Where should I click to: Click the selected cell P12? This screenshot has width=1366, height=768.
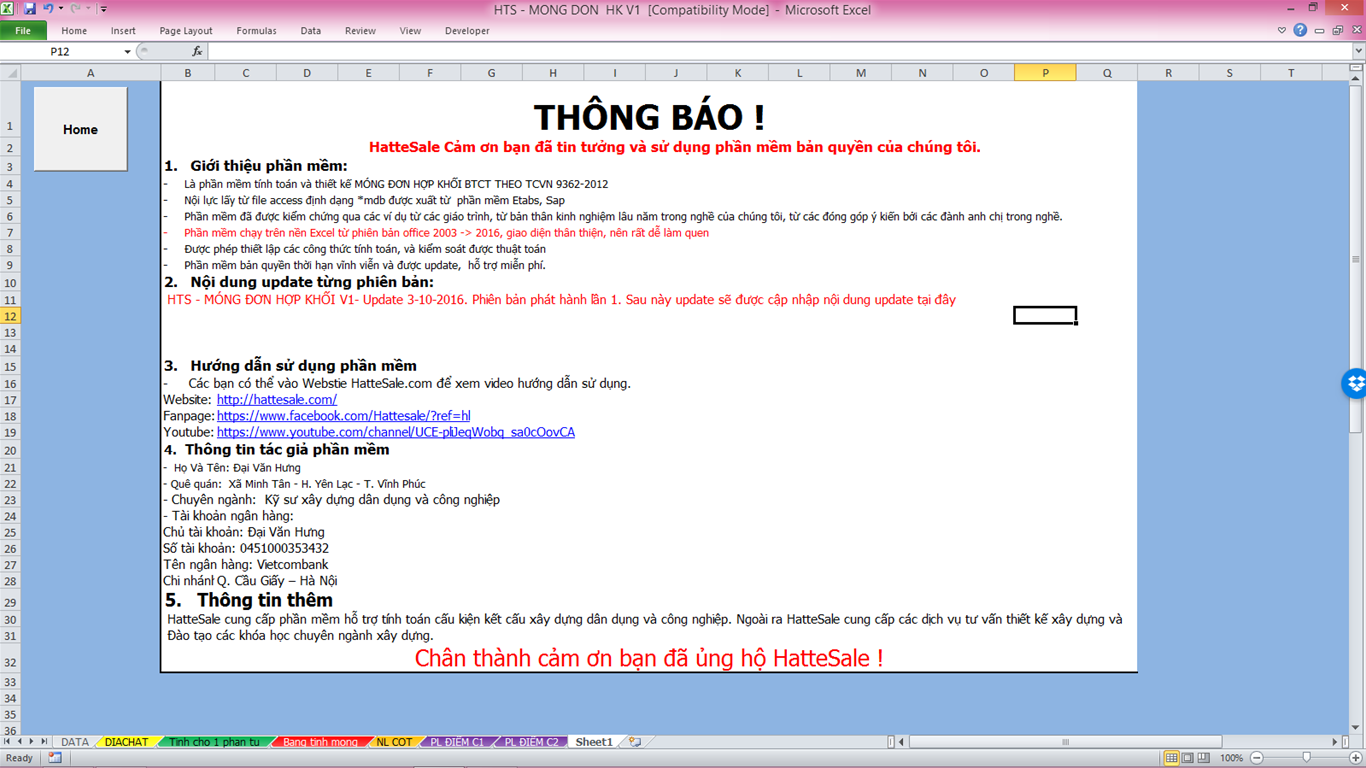(1045, 316)
